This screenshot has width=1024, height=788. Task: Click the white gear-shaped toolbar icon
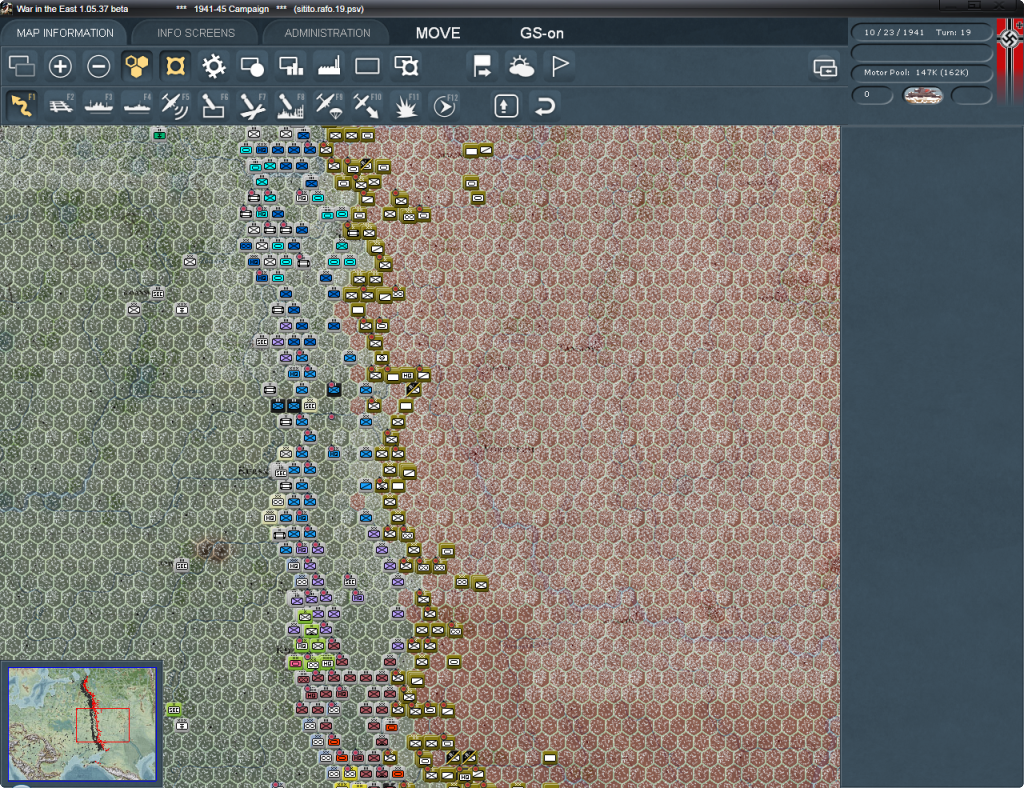pos(214,66)
